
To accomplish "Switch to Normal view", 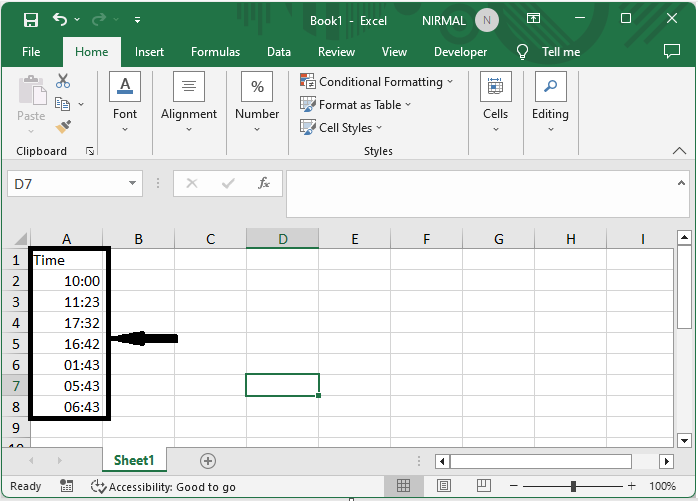I will point(403,485).
